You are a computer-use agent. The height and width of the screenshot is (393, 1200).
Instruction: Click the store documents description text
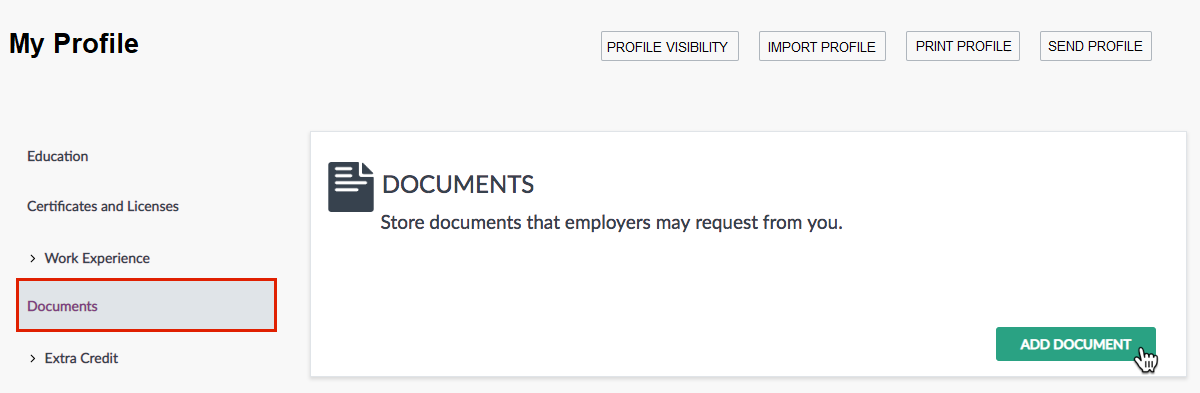612,222
